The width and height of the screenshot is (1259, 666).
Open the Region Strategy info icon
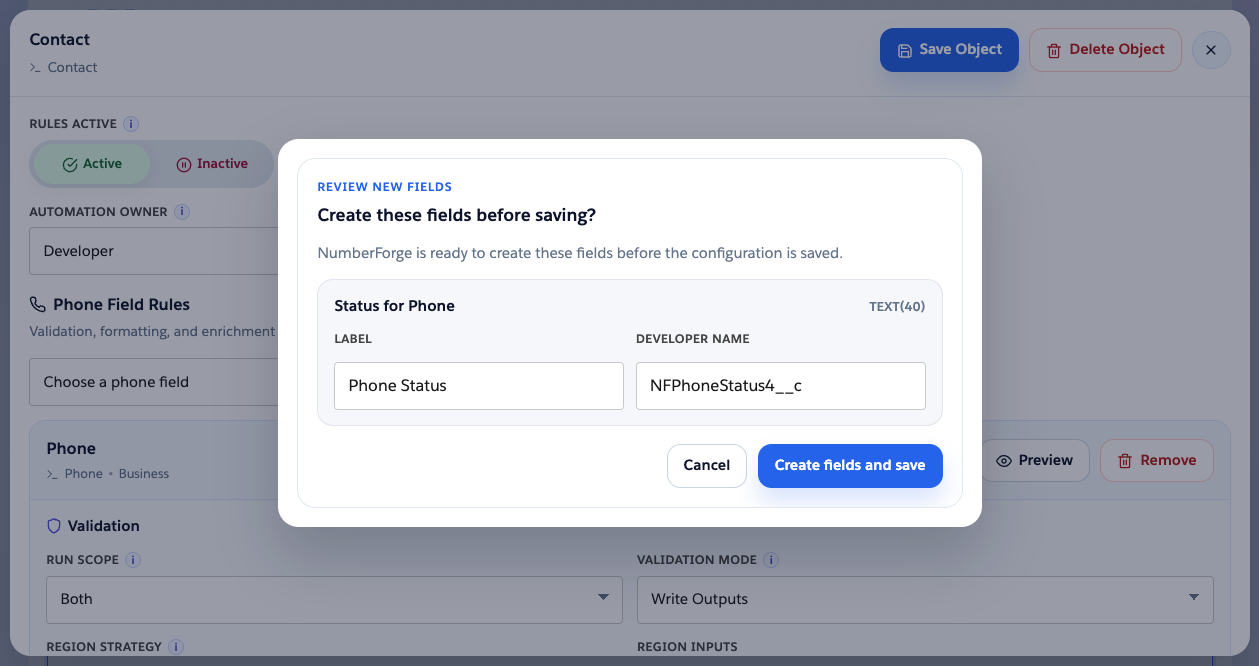[176, 647]
